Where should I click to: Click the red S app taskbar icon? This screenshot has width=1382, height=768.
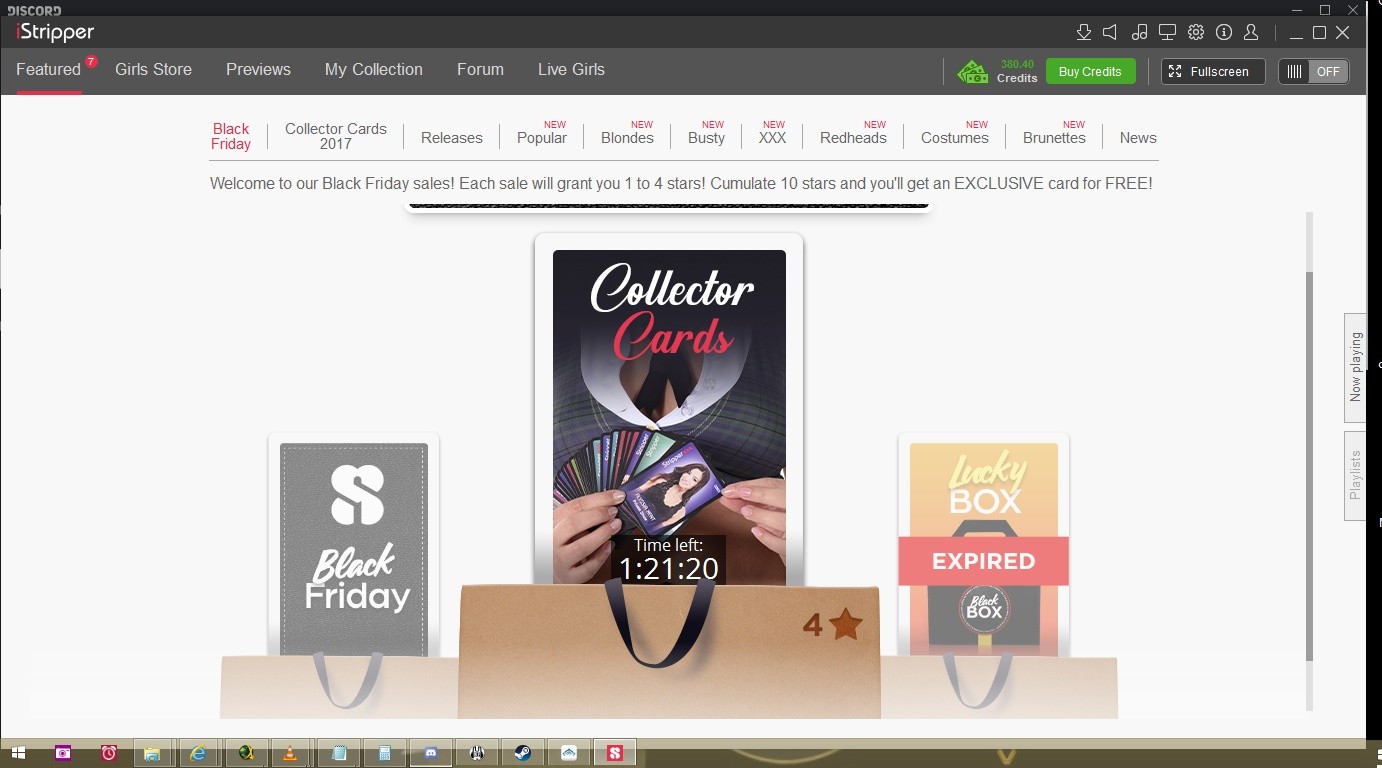615,753
